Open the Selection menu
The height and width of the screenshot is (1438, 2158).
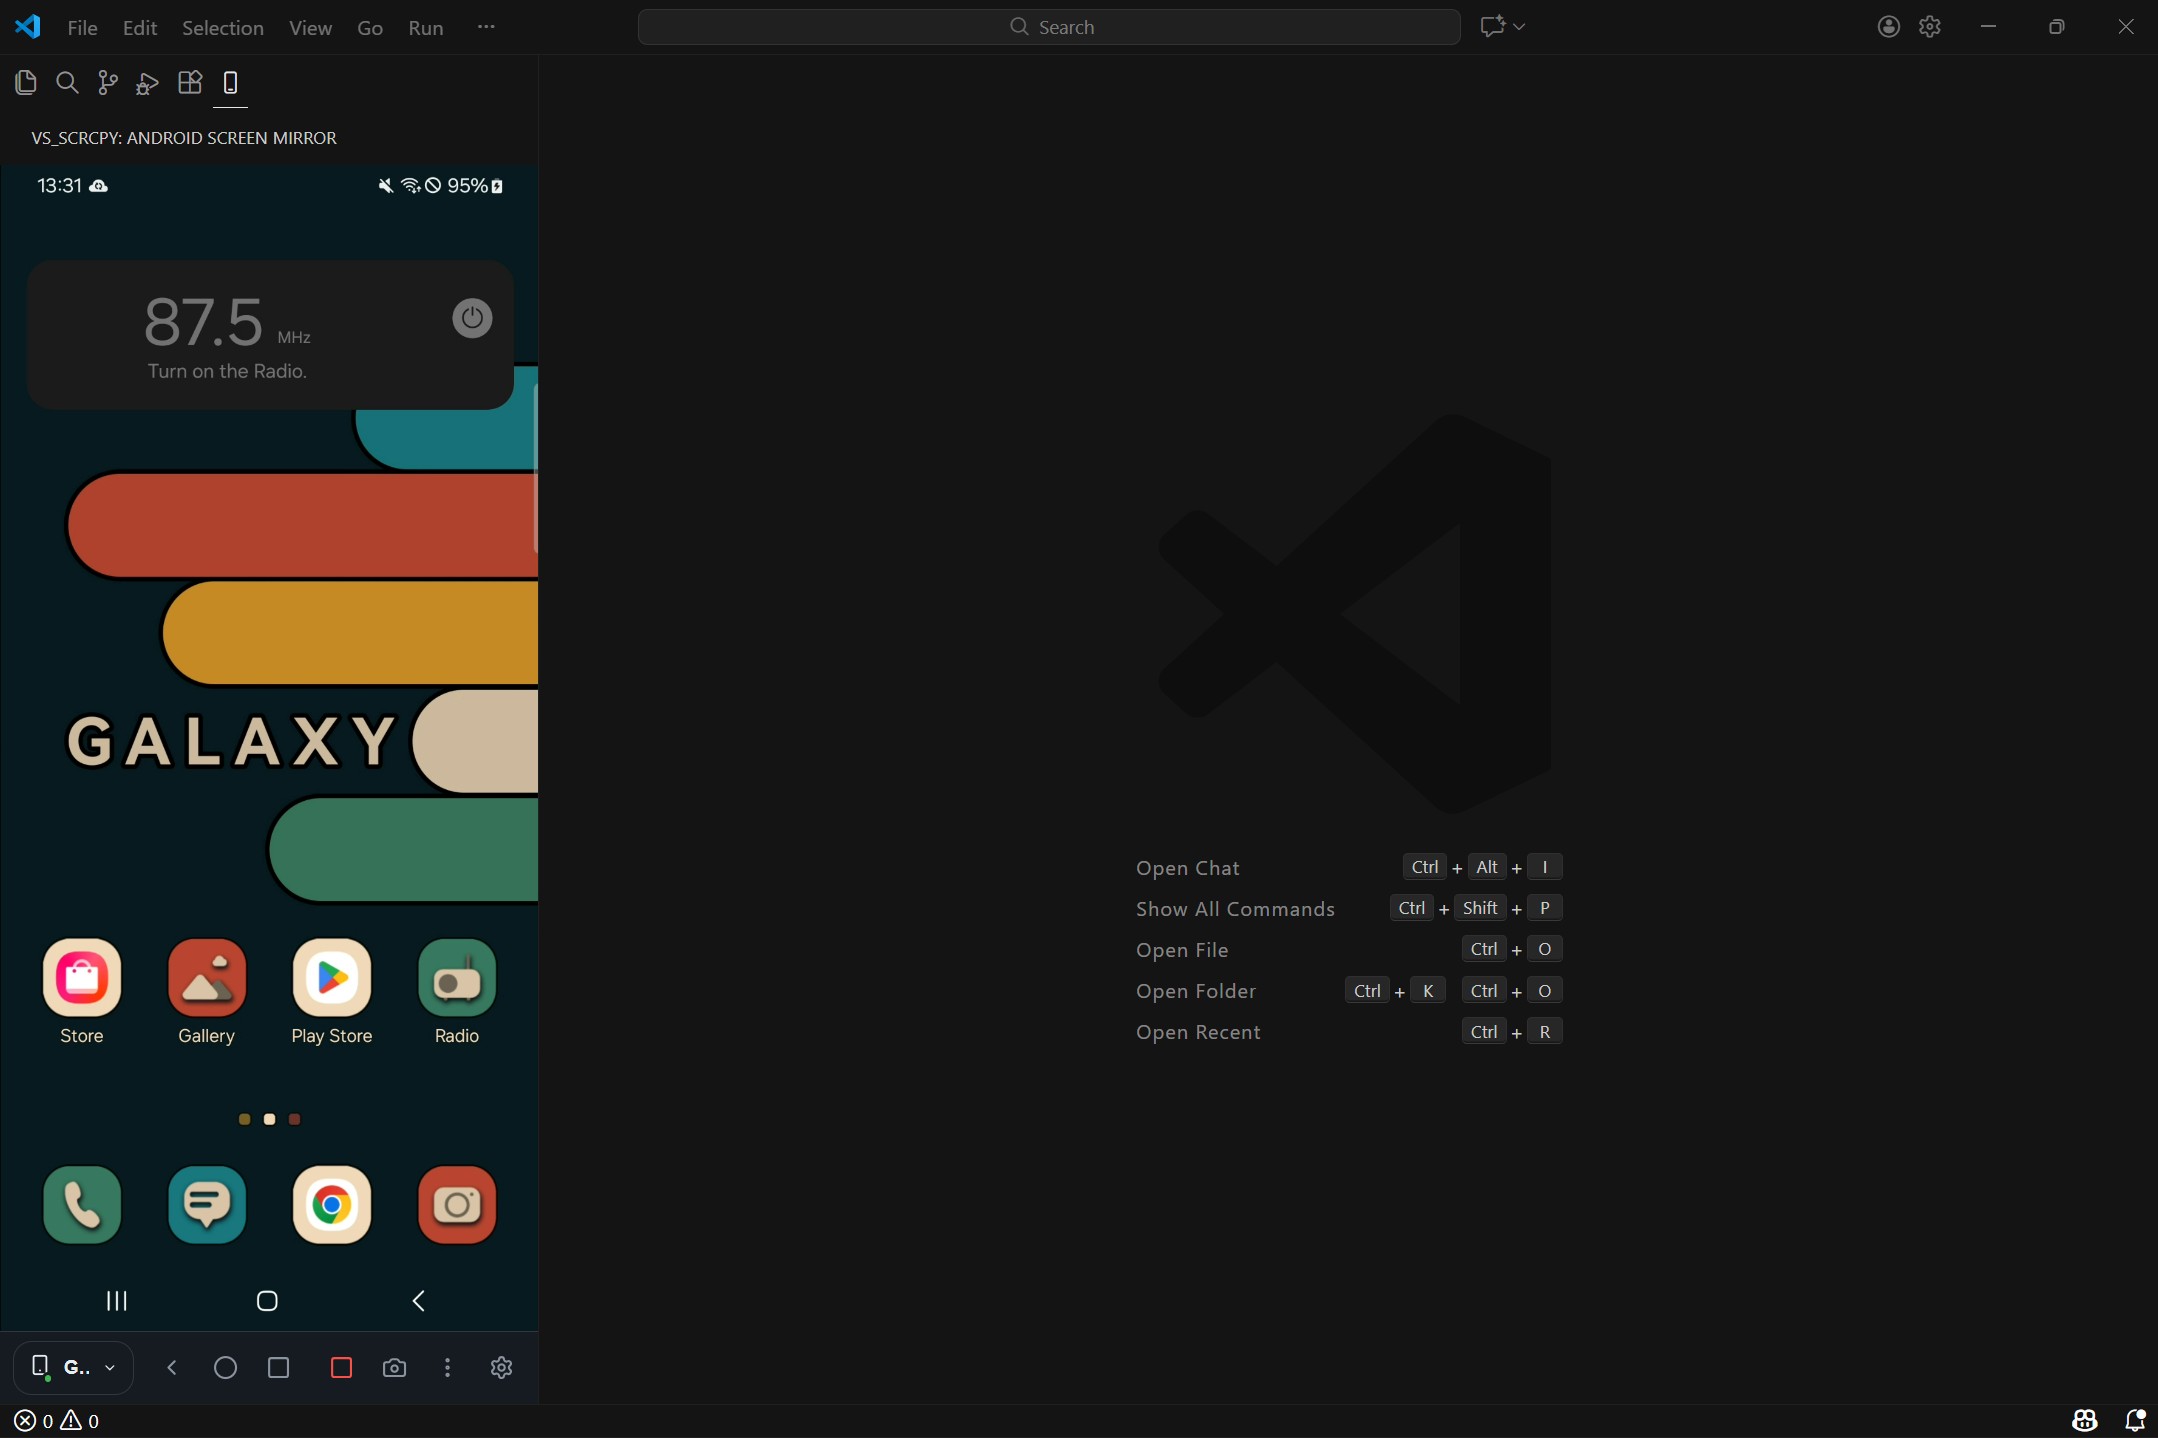222,28
